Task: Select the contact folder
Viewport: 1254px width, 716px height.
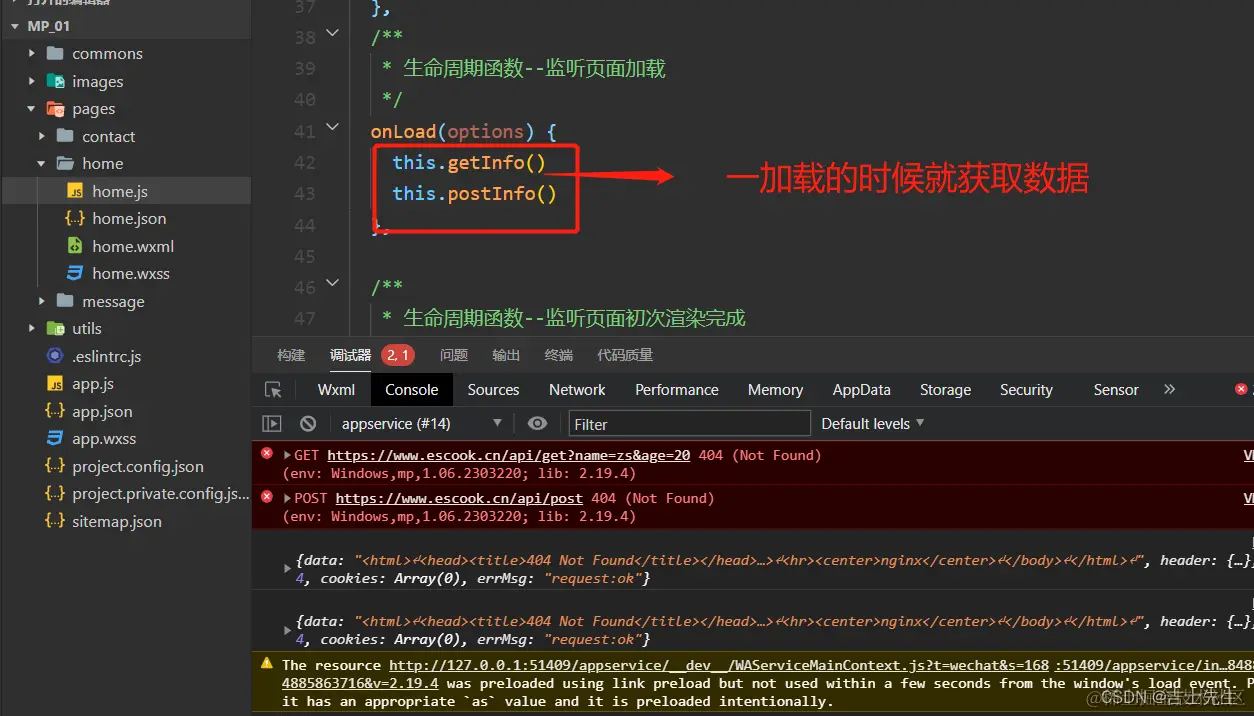Action: (x=108, y=137)
